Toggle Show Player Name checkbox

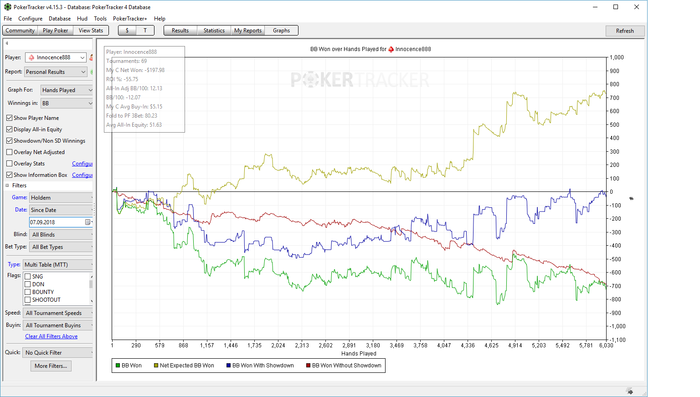point(9,118)
